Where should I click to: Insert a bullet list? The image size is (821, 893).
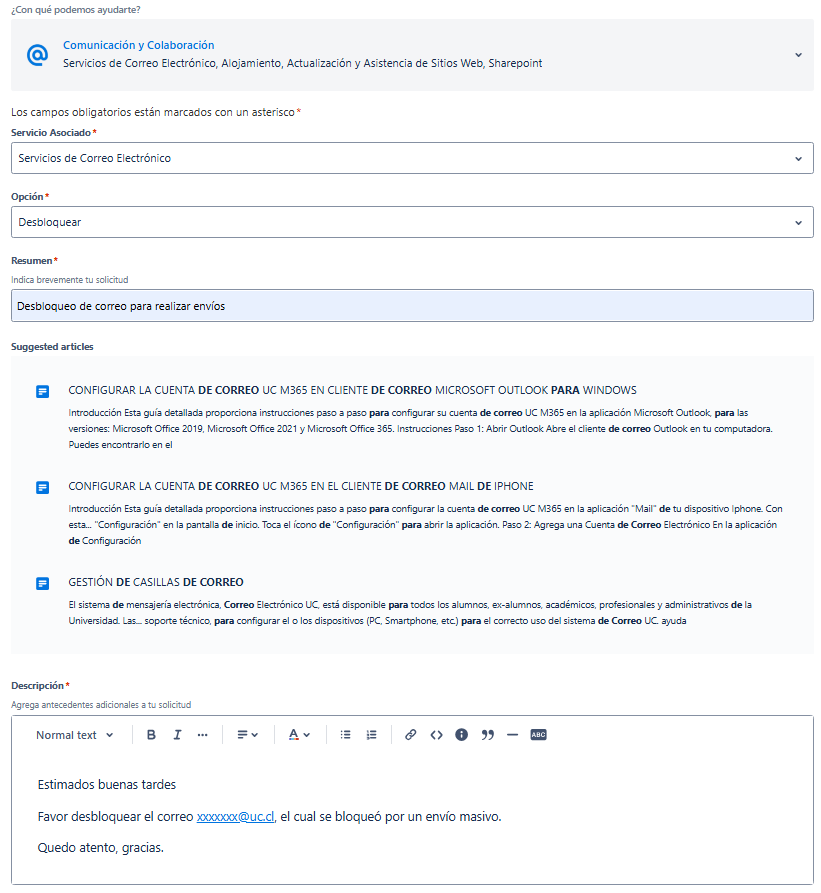click(346, 735)
